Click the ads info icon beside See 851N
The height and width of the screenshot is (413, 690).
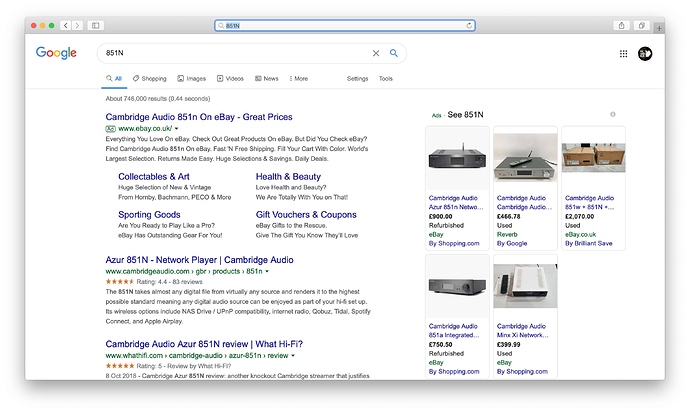coord(613,114)
